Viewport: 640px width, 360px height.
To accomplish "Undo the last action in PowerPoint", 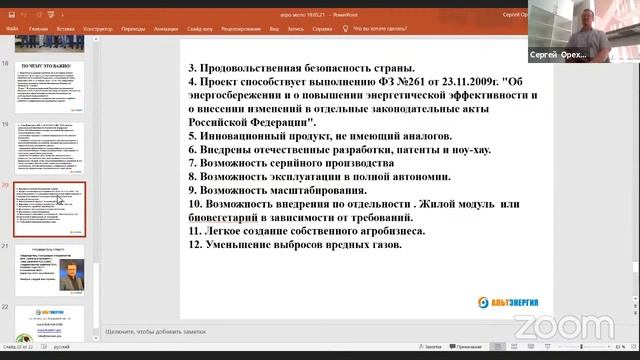I will coord(24,15).
